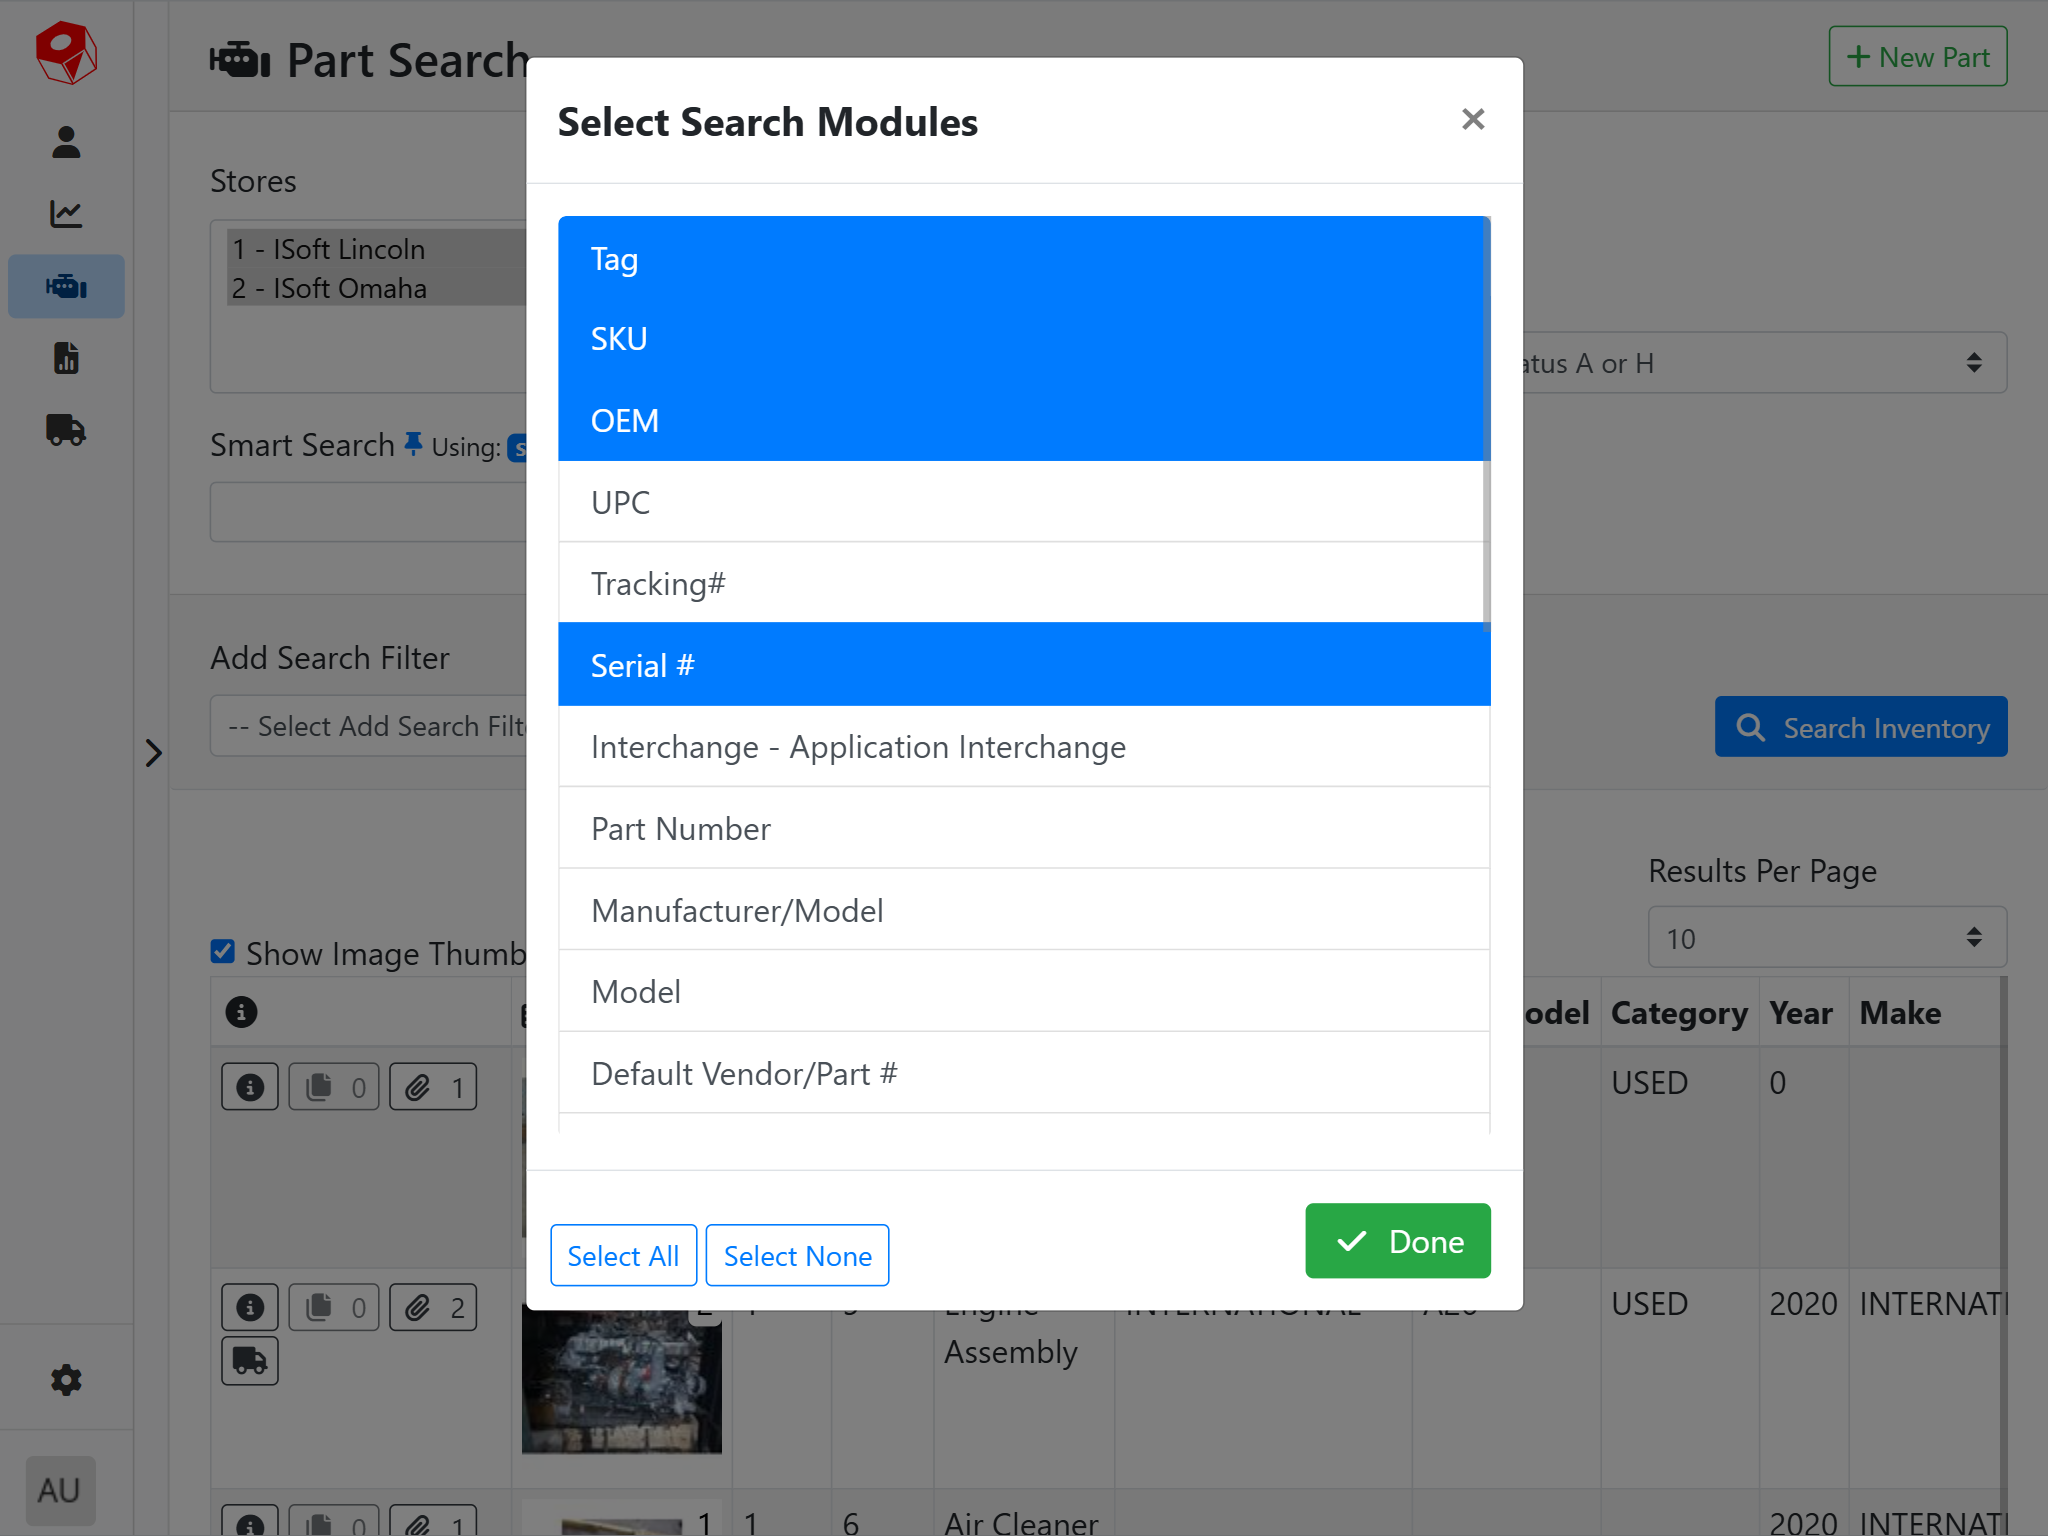
Task: Click the info icon on the first inventory row
Action: pyautogui.click(x=249, y=1086)
